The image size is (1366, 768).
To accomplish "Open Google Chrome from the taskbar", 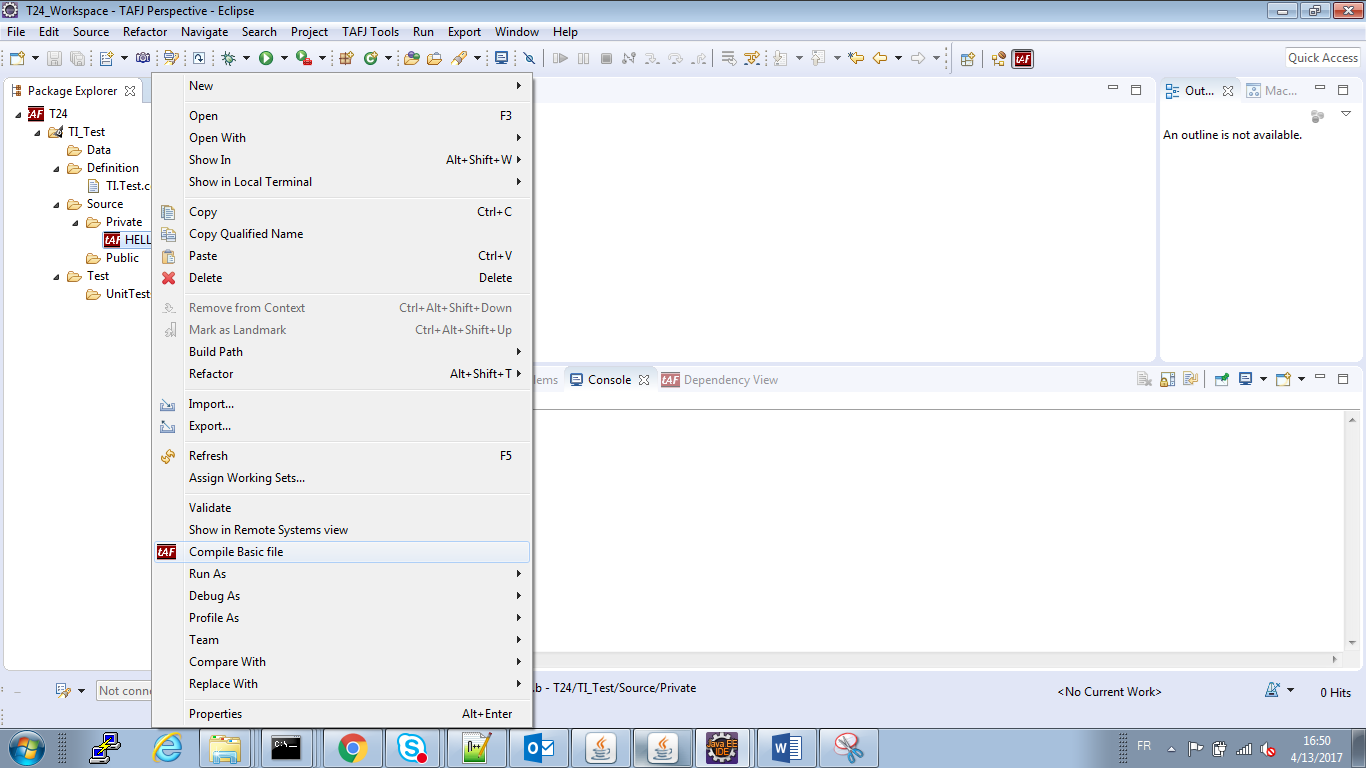I will click(351, 747).
